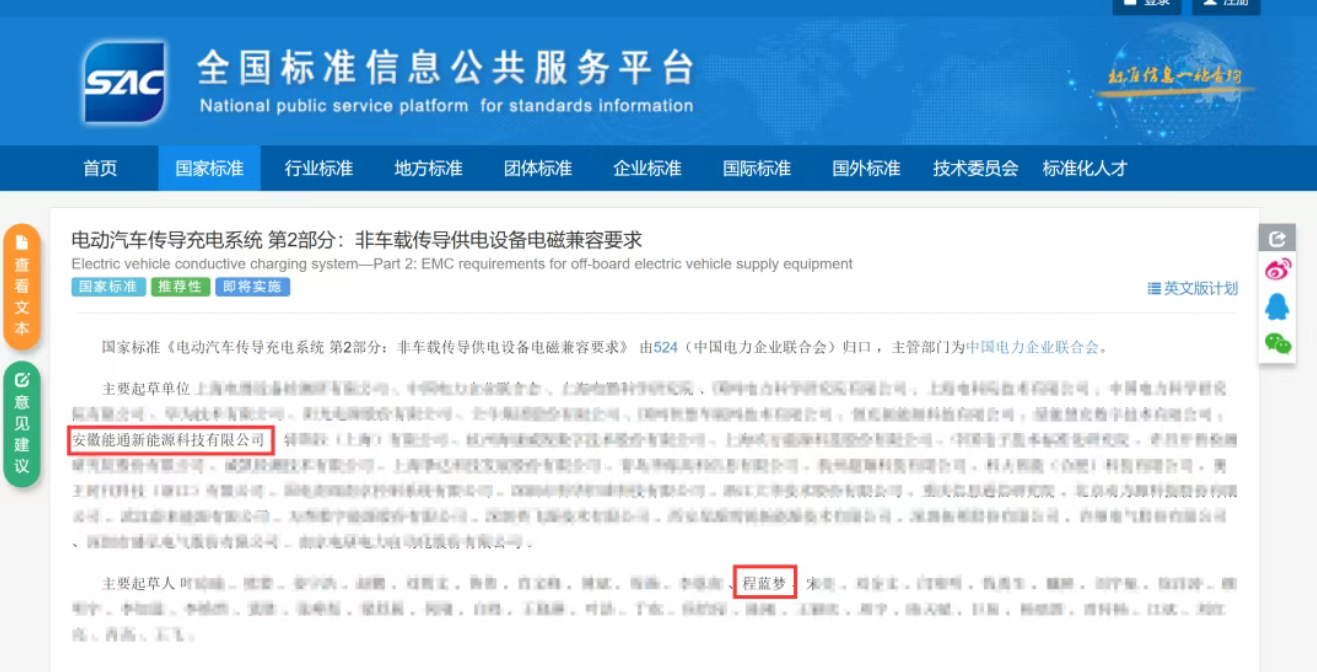The height and width of the screenshot is (672, 1317).
Task: Click the drafter name 程蓝梦
Action: (765, 582)
